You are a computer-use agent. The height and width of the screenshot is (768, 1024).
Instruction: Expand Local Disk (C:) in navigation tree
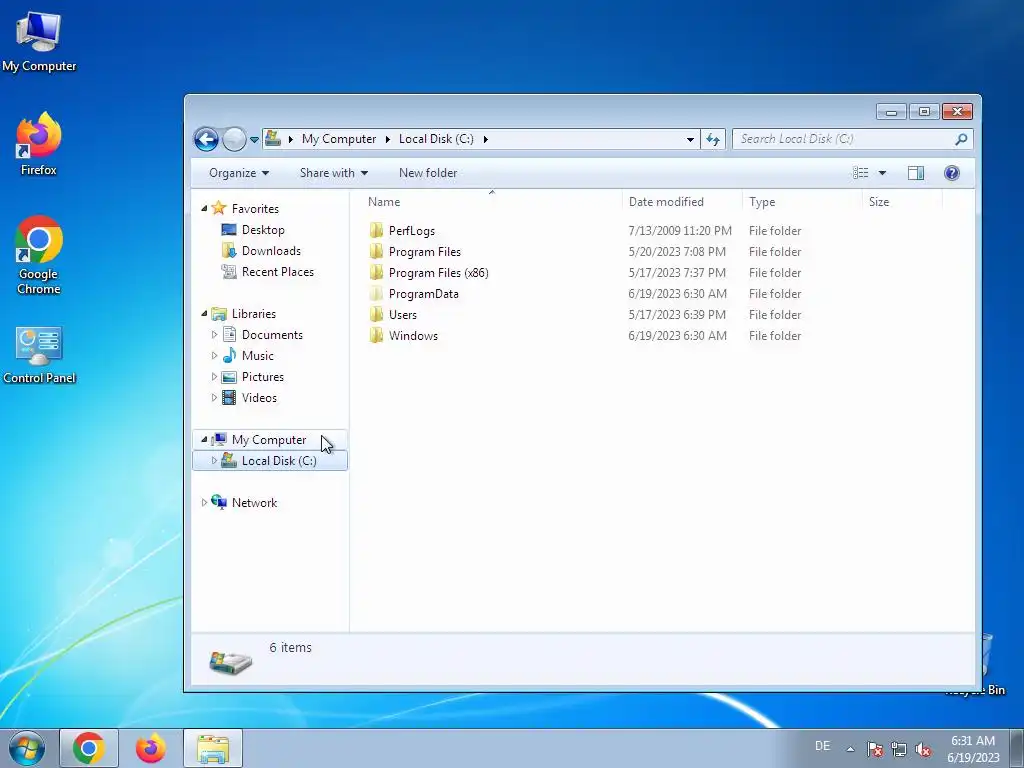click(214, 460)
